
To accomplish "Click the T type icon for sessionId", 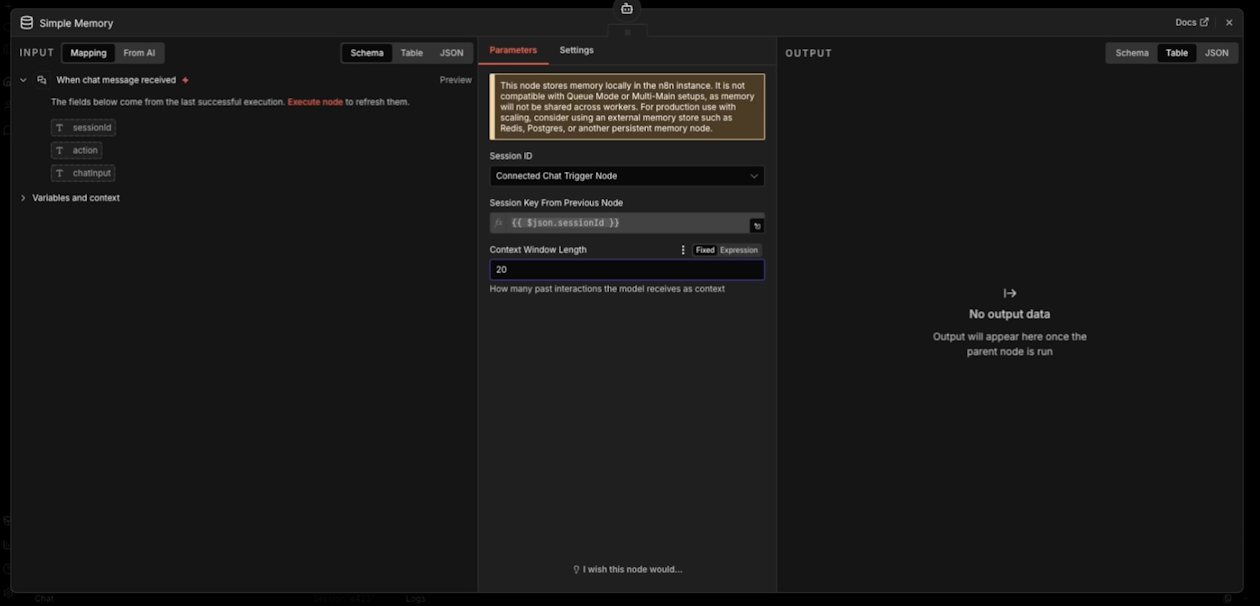I will [60, 128].
